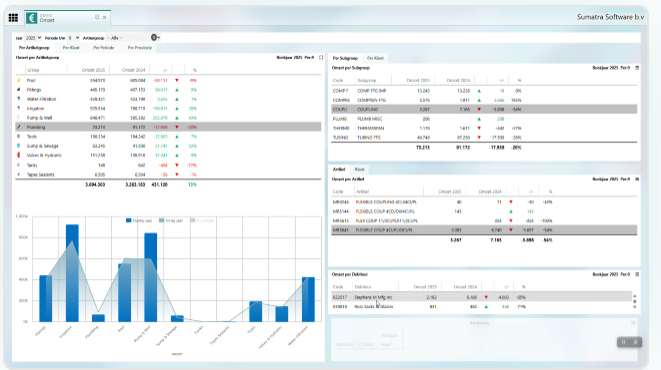The width and height of the screenshot is (661, 370).
Task: Click the Fittings group icon
Action: [x=19, y=90]
